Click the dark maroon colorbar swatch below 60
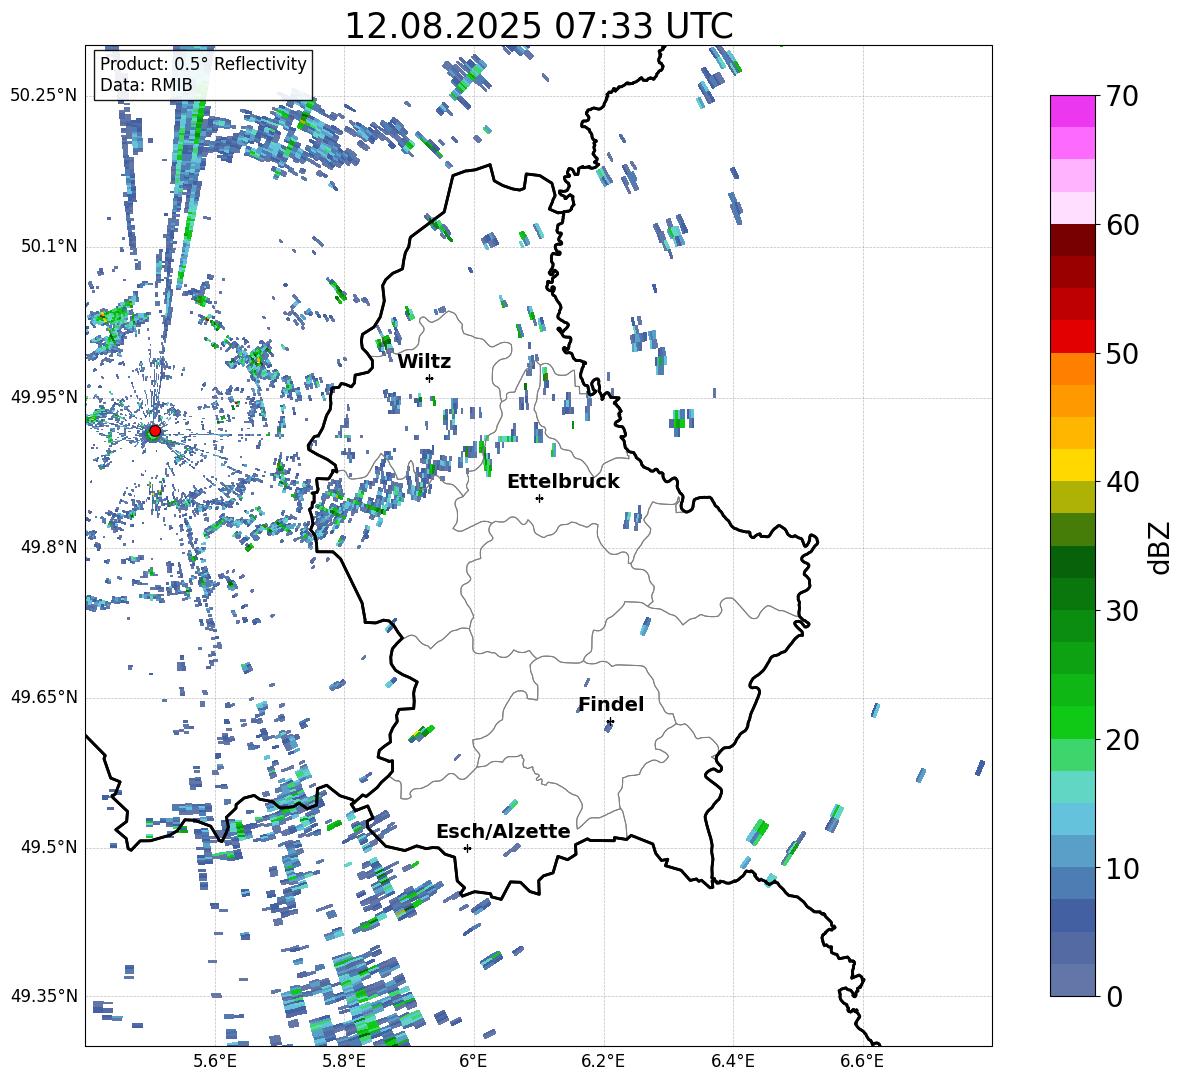The image size is (1184, 1081). pyautogui.click(x=1072, y=240)
